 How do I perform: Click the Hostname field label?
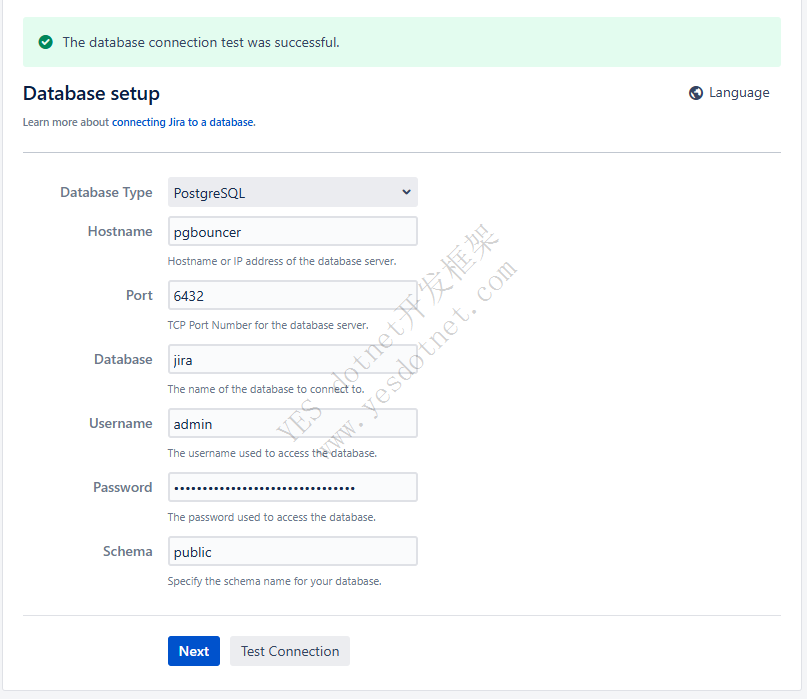pyautogui.click(x=120, y=231)
